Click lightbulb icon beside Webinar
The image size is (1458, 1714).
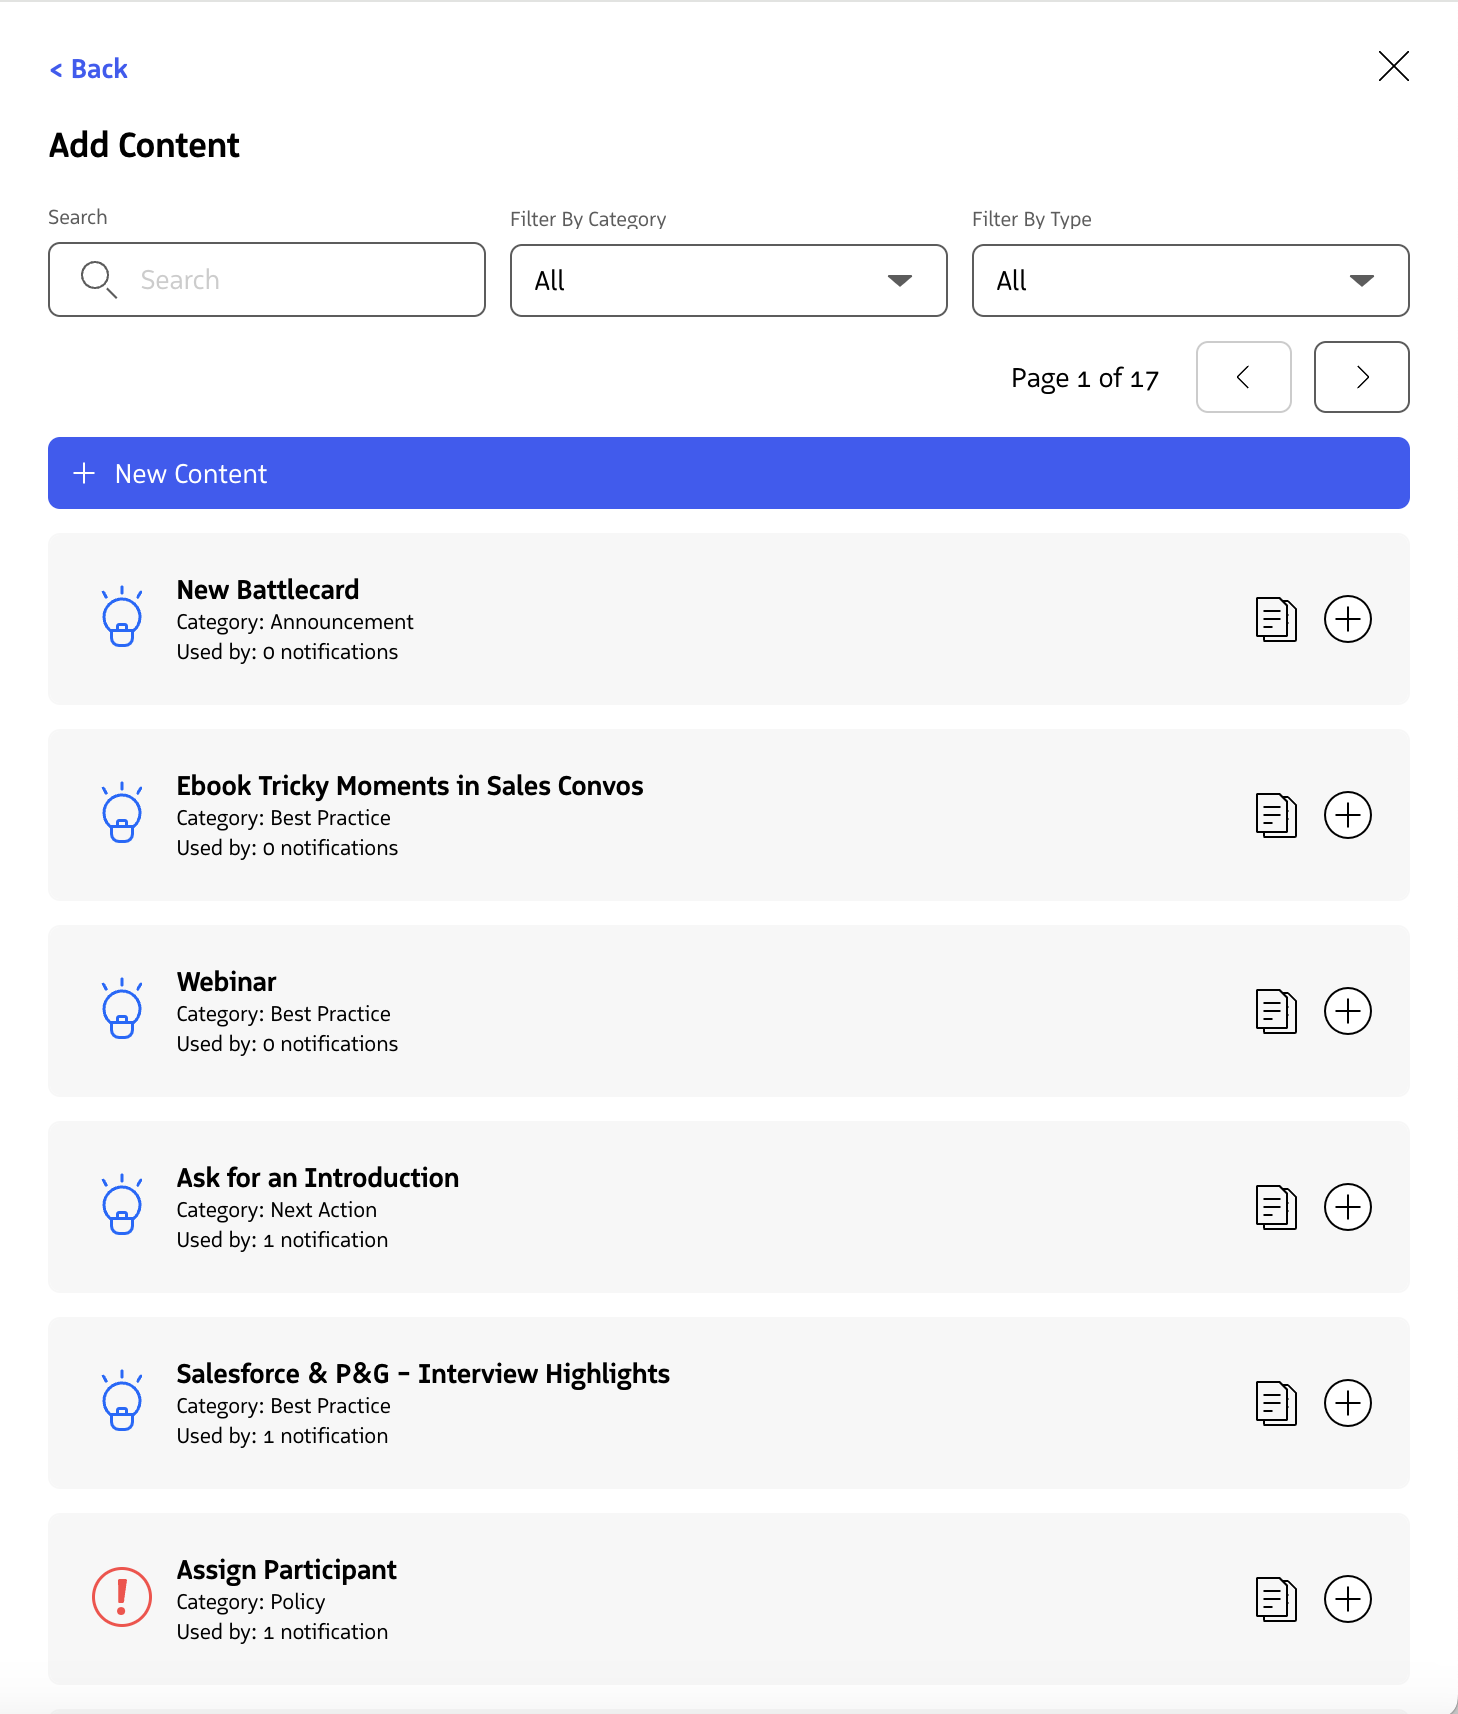click(122, 1009)
